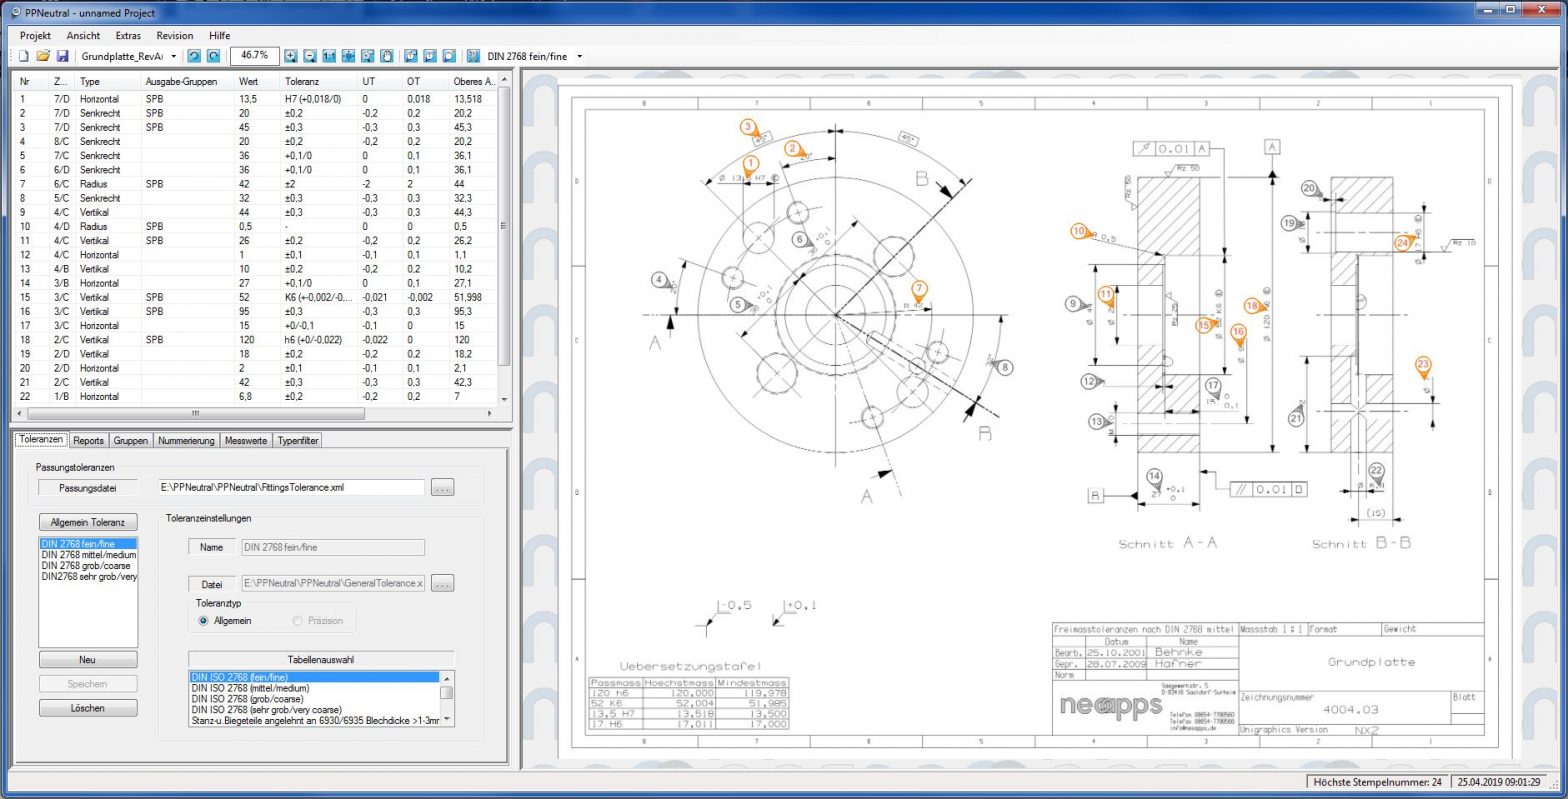Activate the pan hand tool
The height and width of the screenshot is (799, 1568).
pyautogui.click(x=387, y=57)
